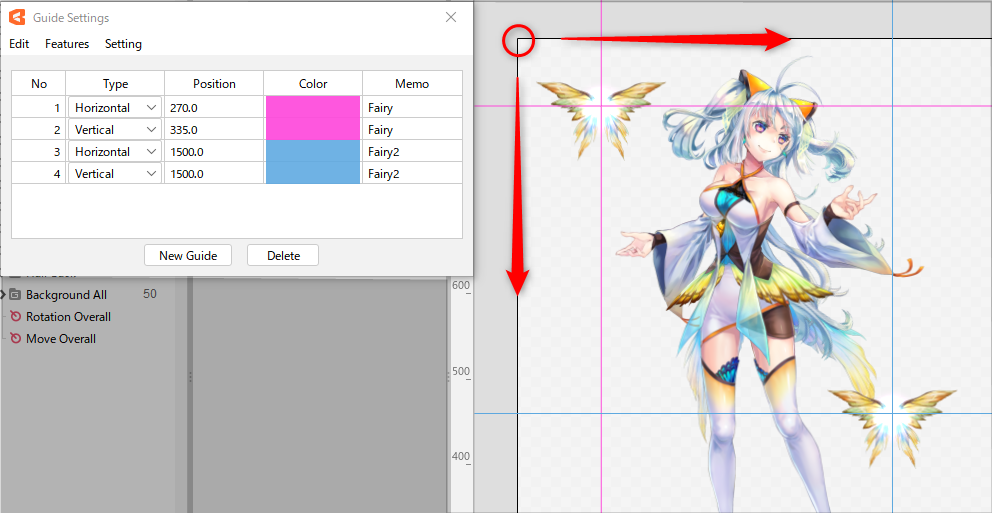Click the Memo column header
992x513 pixels.
pos(412,83)
